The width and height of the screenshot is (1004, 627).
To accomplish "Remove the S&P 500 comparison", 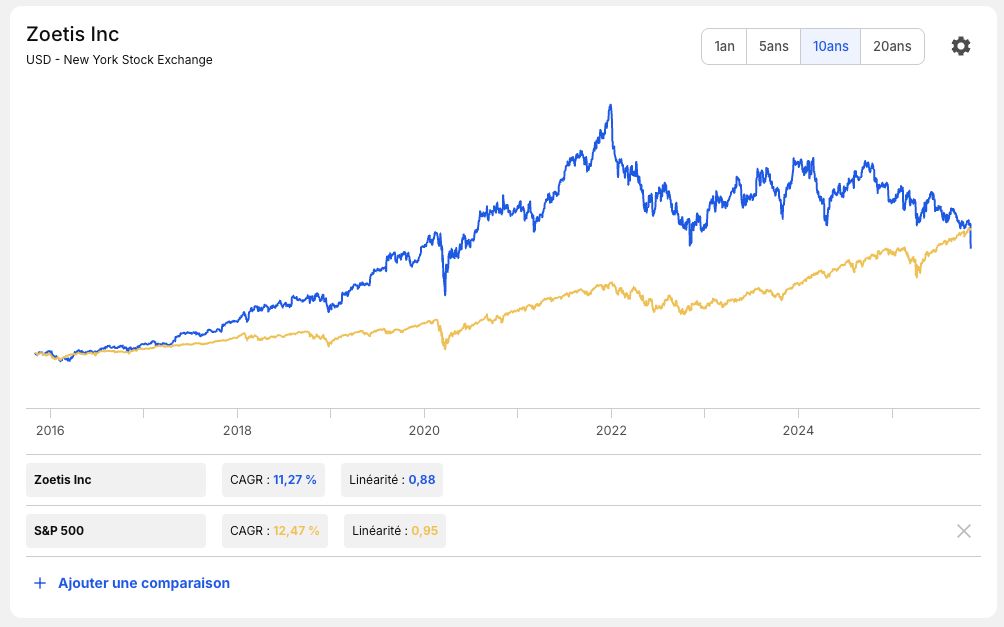I will coord(964,531).
